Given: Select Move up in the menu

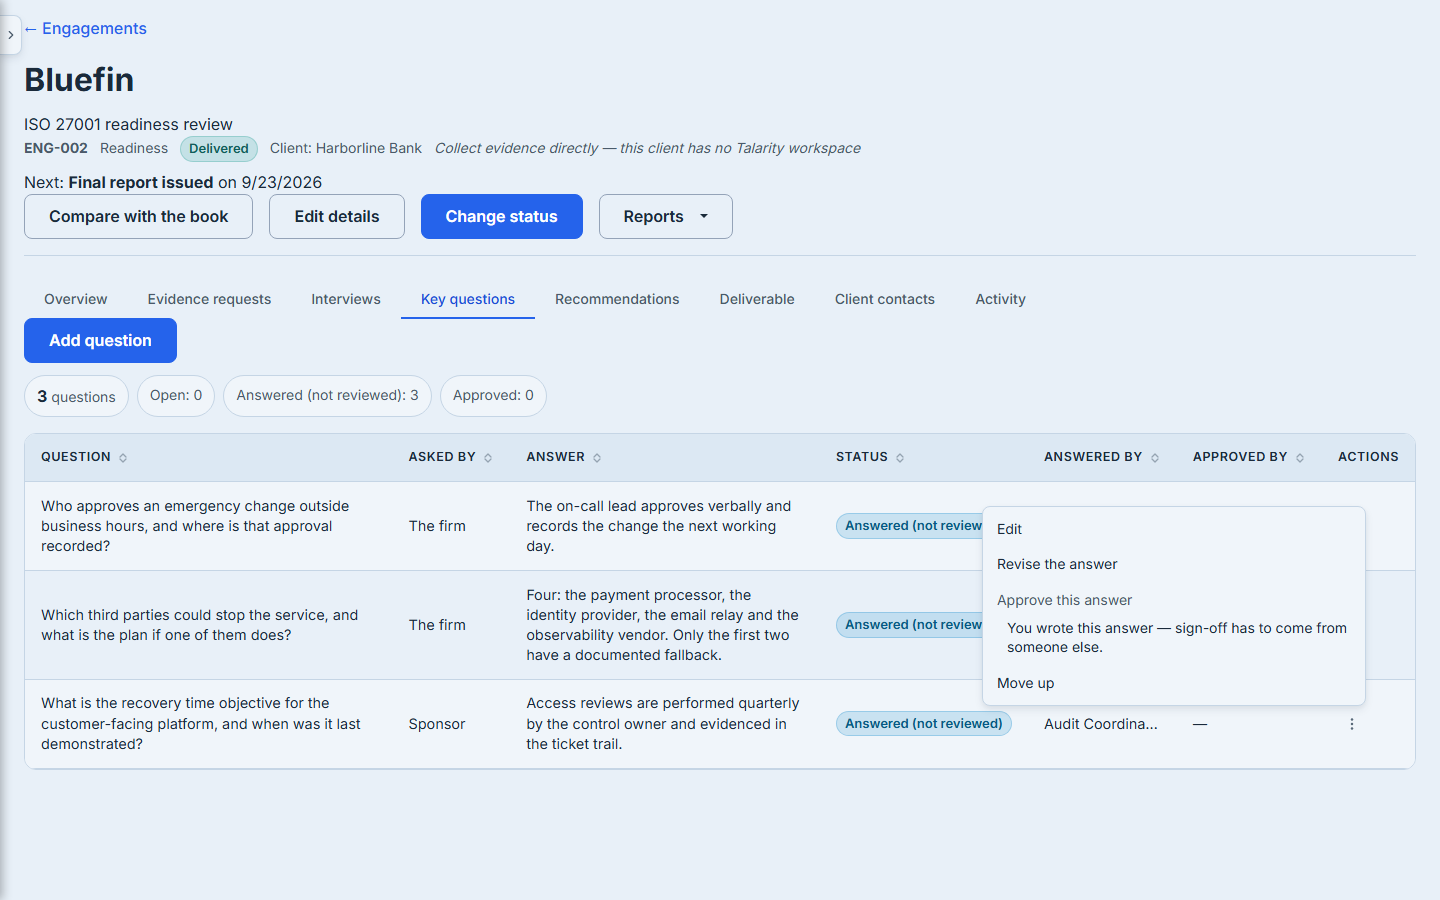Looking at the screenshot, I should click(1174, 683).
